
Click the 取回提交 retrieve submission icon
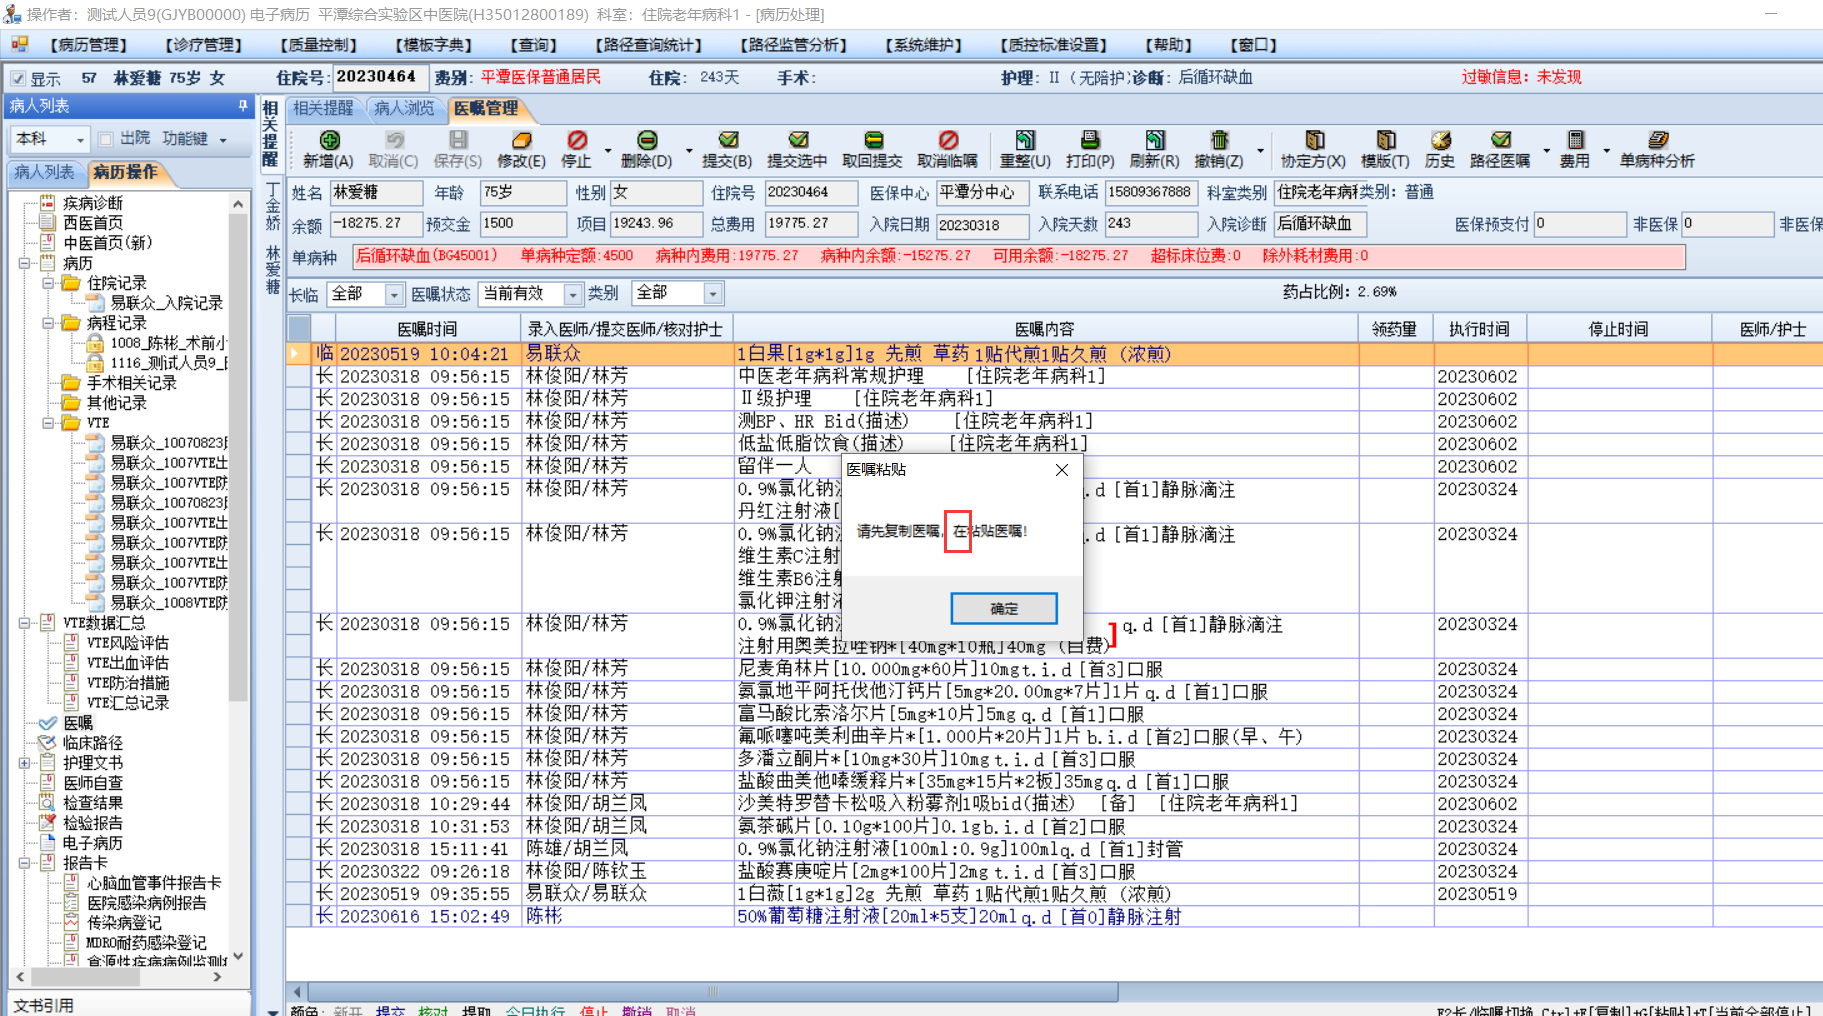point(873,140)
